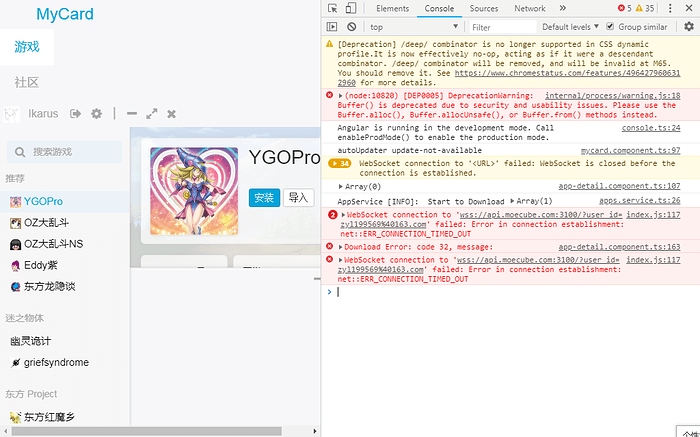Click the 东方龙隐谈 game icon

16,287
